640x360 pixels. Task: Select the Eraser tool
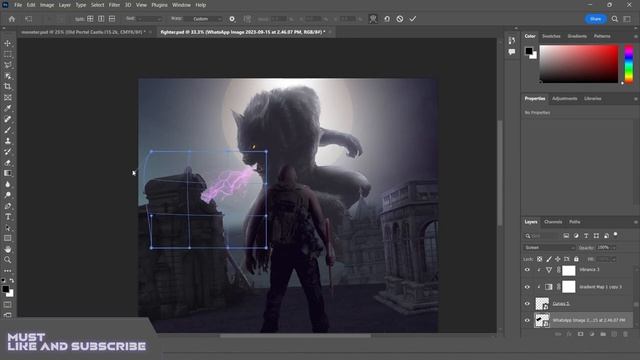(x=7, y=162)
